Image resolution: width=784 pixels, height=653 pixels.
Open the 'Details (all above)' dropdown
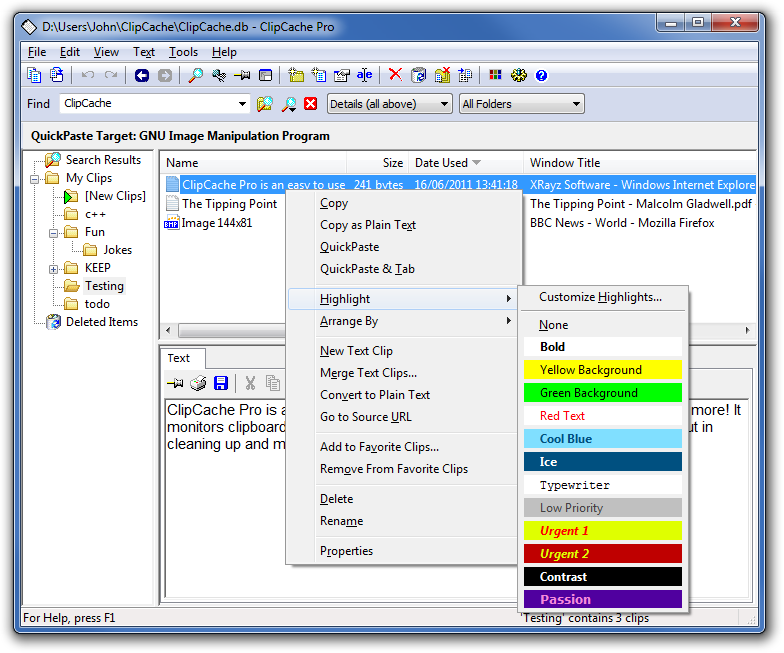tap(445, 104)
